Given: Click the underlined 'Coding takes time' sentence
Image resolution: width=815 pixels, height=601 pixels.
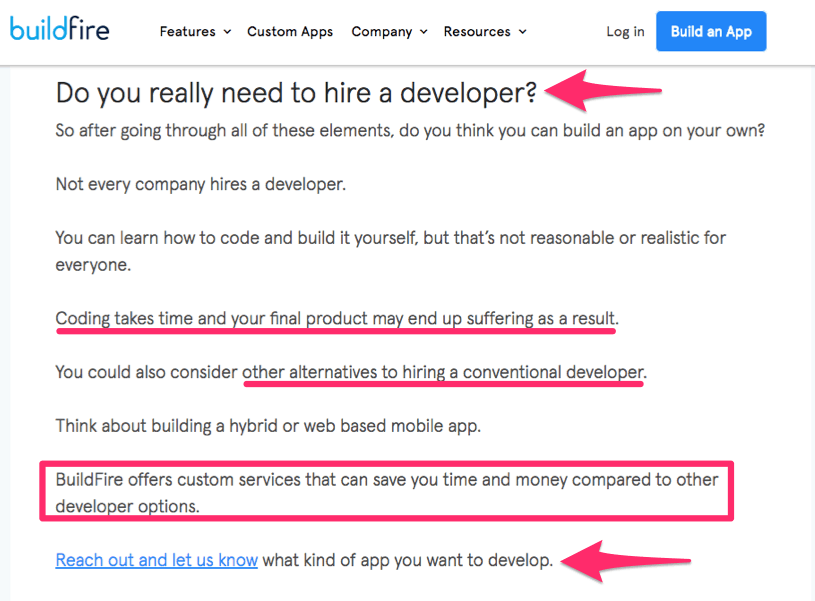Looking at the screenshot, I should point(336,319).
